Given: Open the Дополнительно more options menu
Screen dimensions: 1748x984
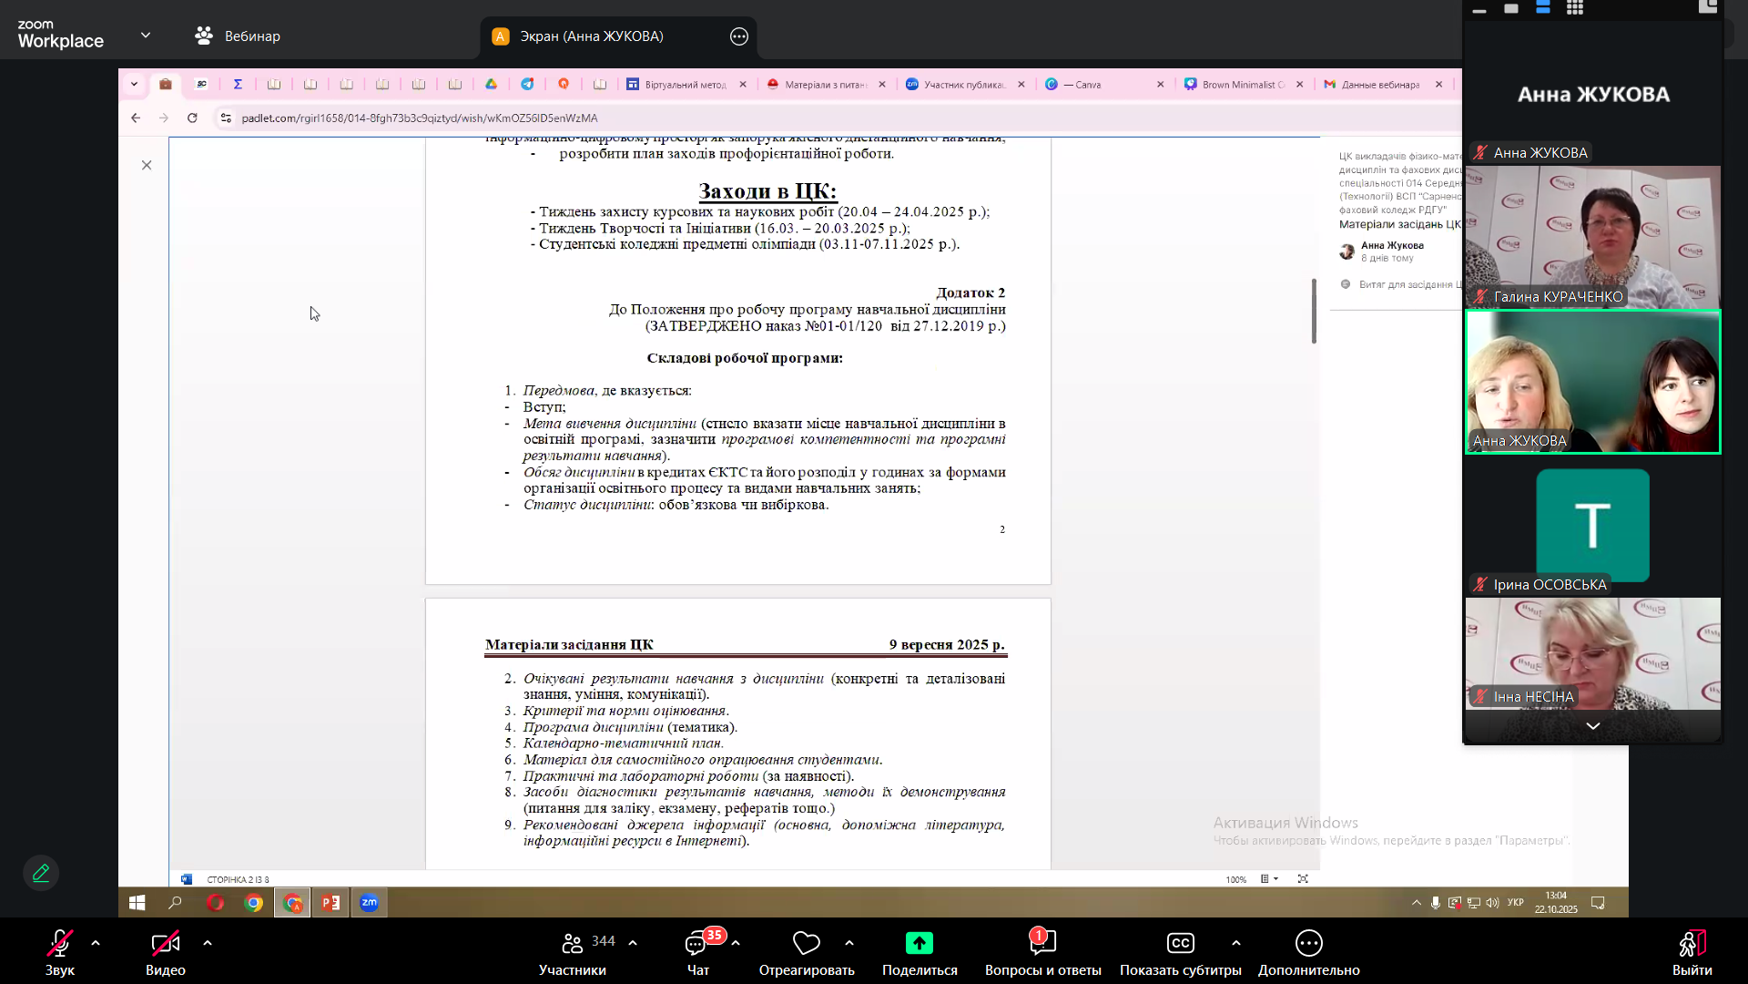Looking at the screenshot, I should 1308,952.
